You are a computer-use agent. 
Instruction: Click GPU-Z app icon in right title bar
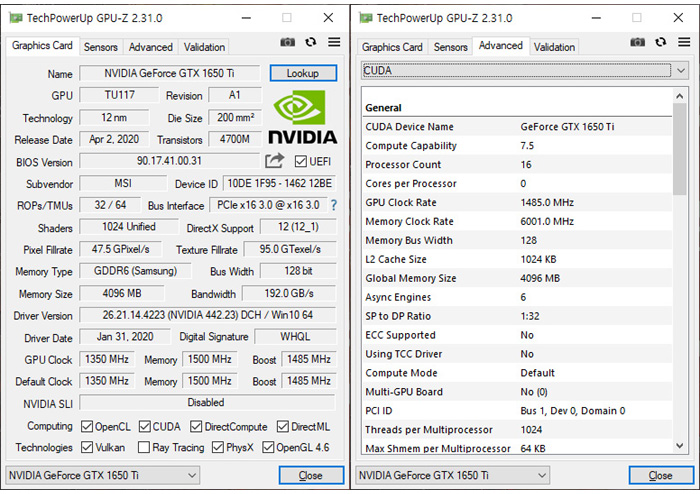(366, 18)
